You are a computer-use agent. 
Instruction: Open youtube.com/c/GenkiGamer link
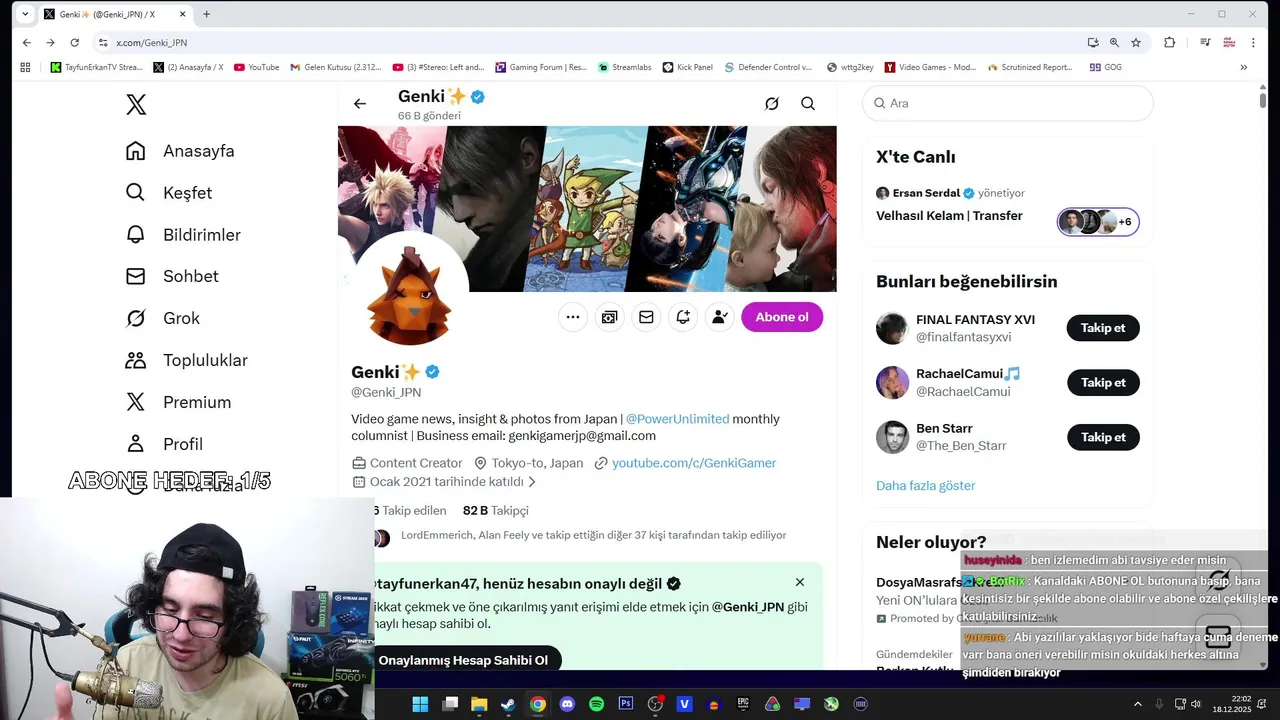tap(694, 463)
